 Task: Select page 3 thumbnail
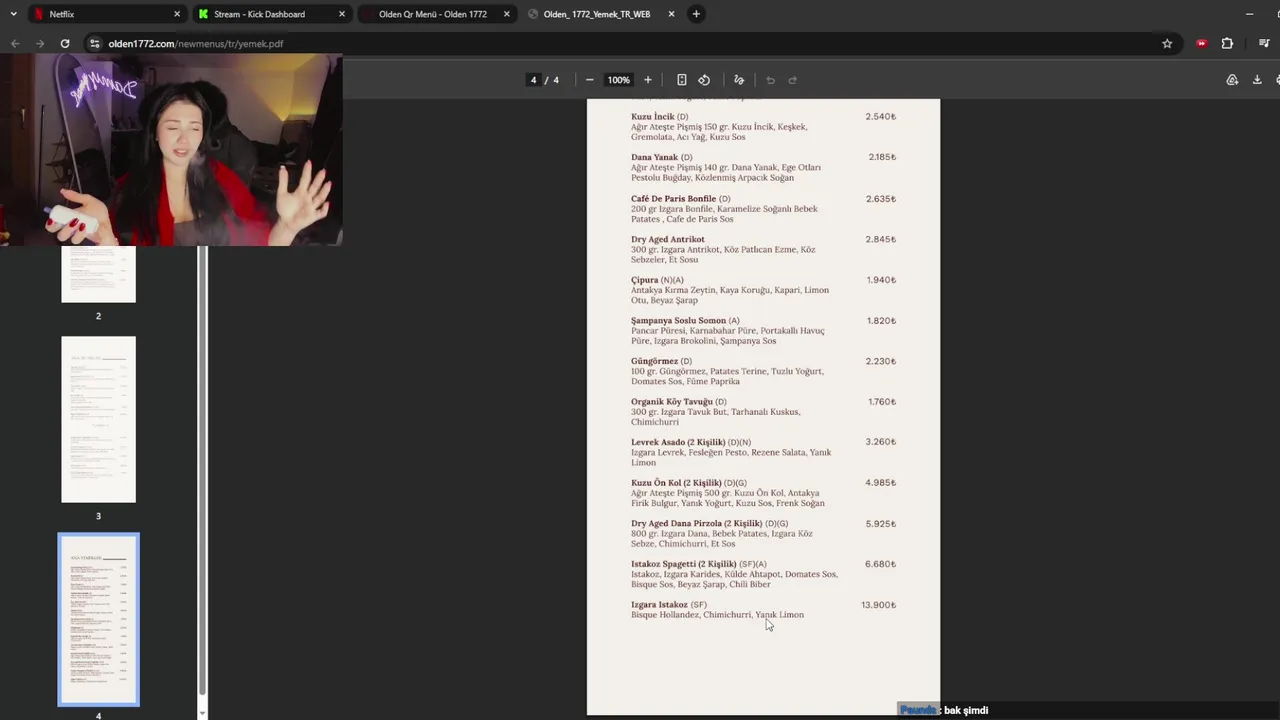point(98,419)
